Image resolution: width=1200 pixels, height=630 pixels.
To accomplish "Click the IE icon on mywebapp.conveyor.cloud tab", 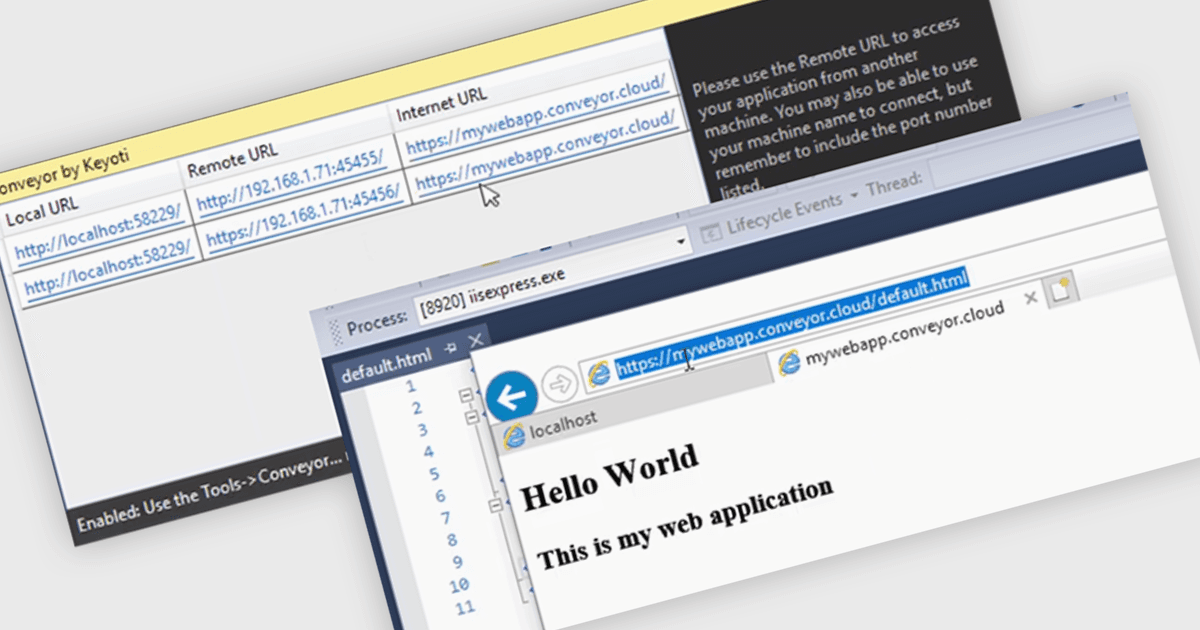I will click(x=789, y=362).
